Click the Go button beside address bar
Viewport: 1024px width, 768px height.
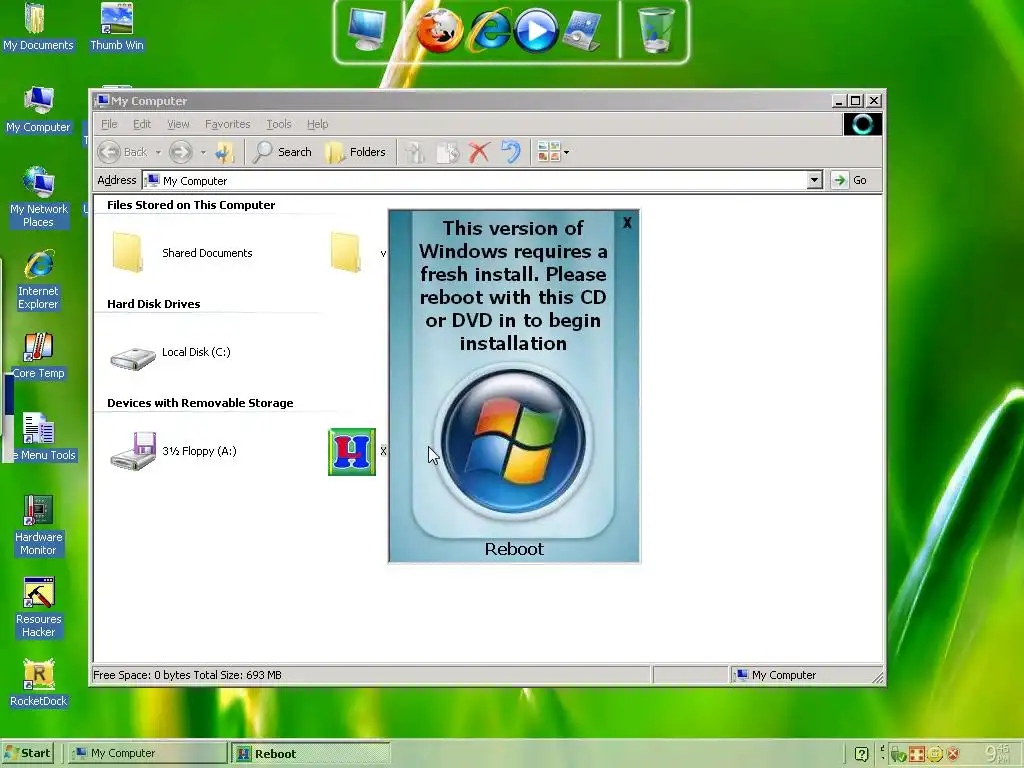pos(850,180)
